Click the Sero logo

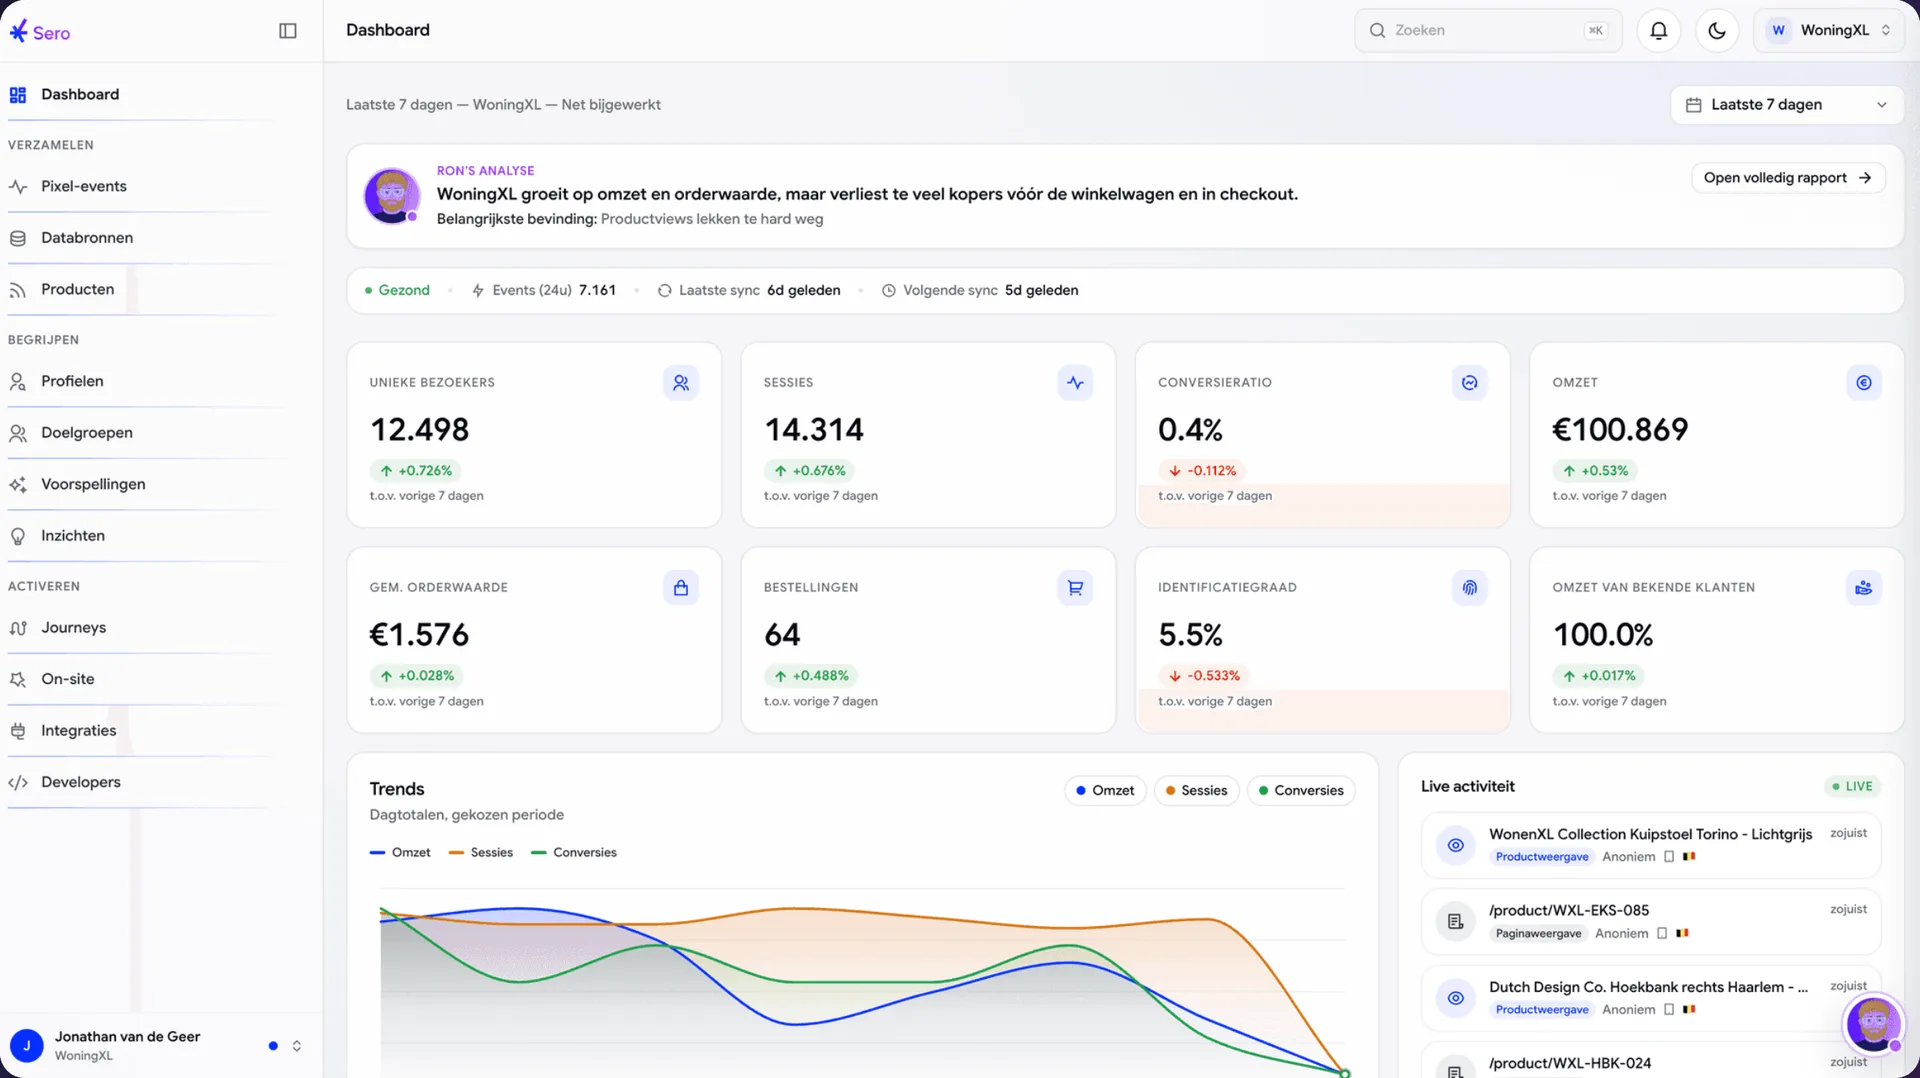[x=40, y=32]
